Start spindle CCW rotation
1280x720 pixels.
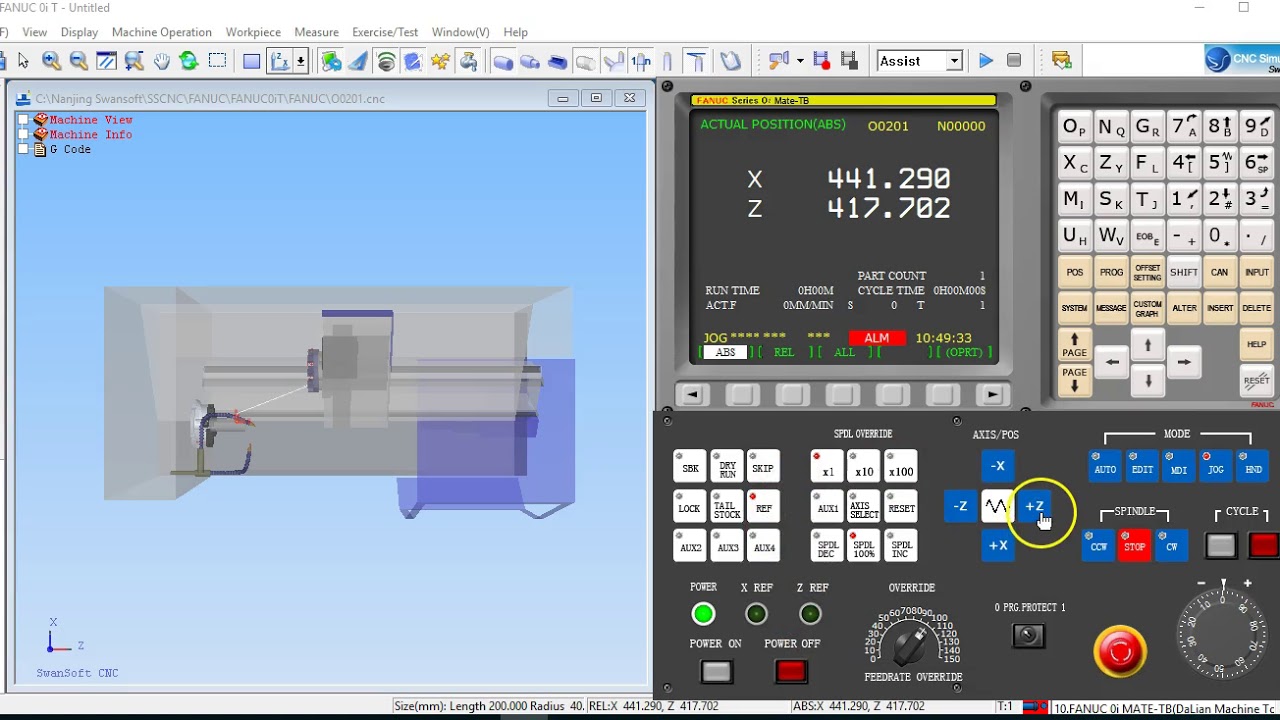(x=1099, y=546)
